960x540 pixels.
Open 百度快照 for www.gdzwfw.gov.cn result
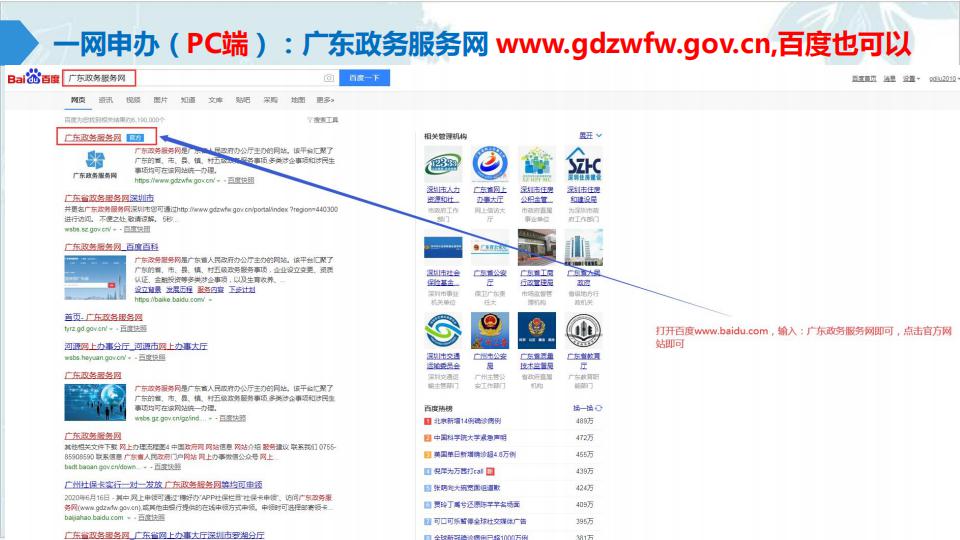[x=241, y=181]
